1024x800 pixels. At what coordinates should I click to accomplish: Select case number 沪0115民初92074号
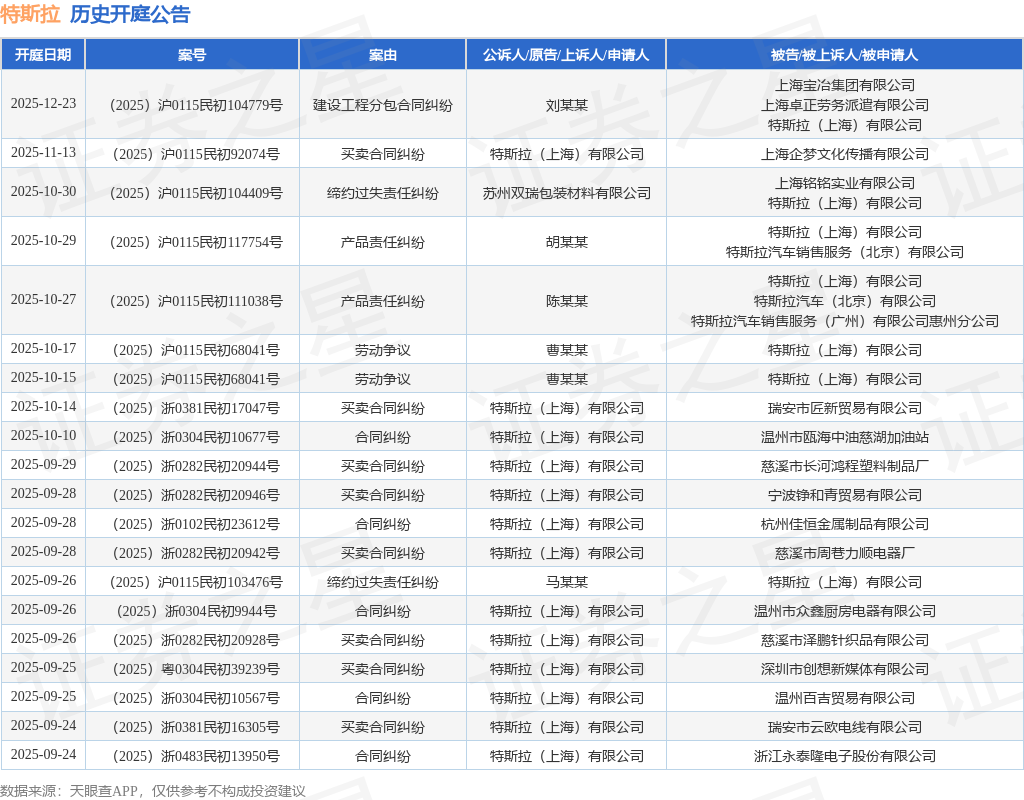click(196, 154)
